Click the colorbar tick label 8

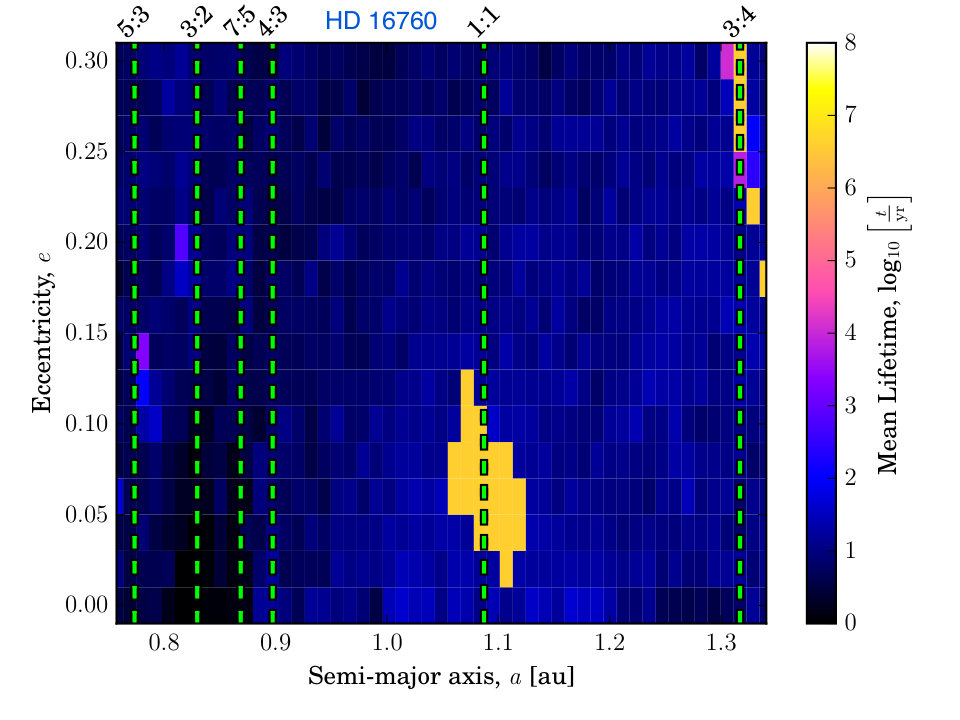click(x=850, y=43)
